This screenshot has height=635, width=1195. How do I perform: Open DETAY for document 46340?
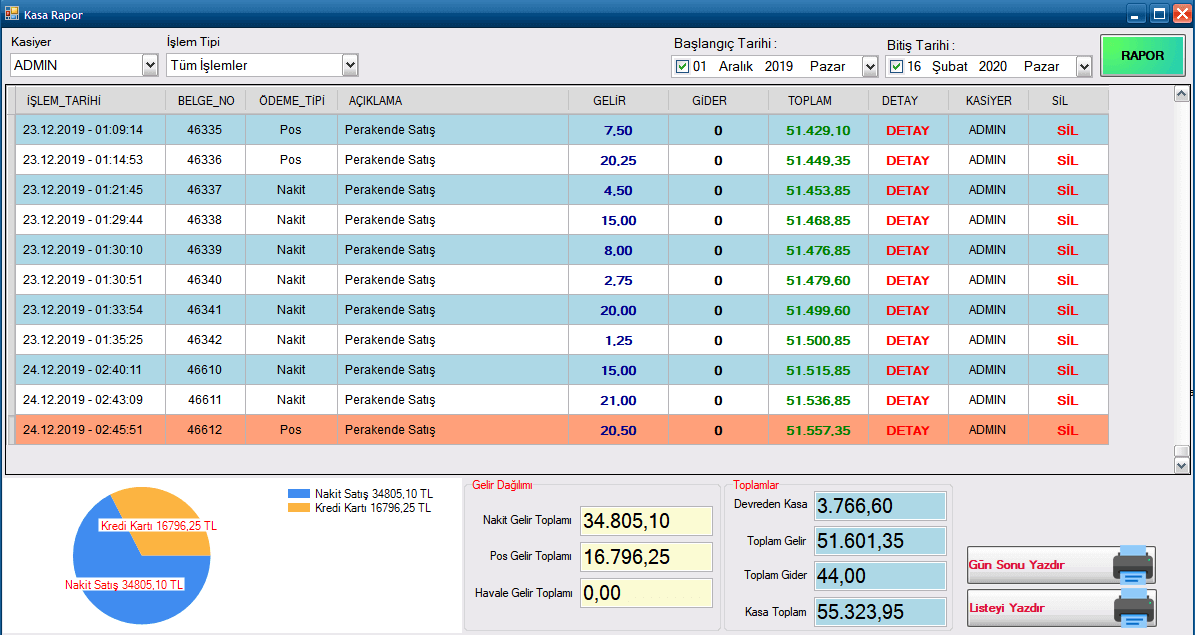[x=908, y=280]
